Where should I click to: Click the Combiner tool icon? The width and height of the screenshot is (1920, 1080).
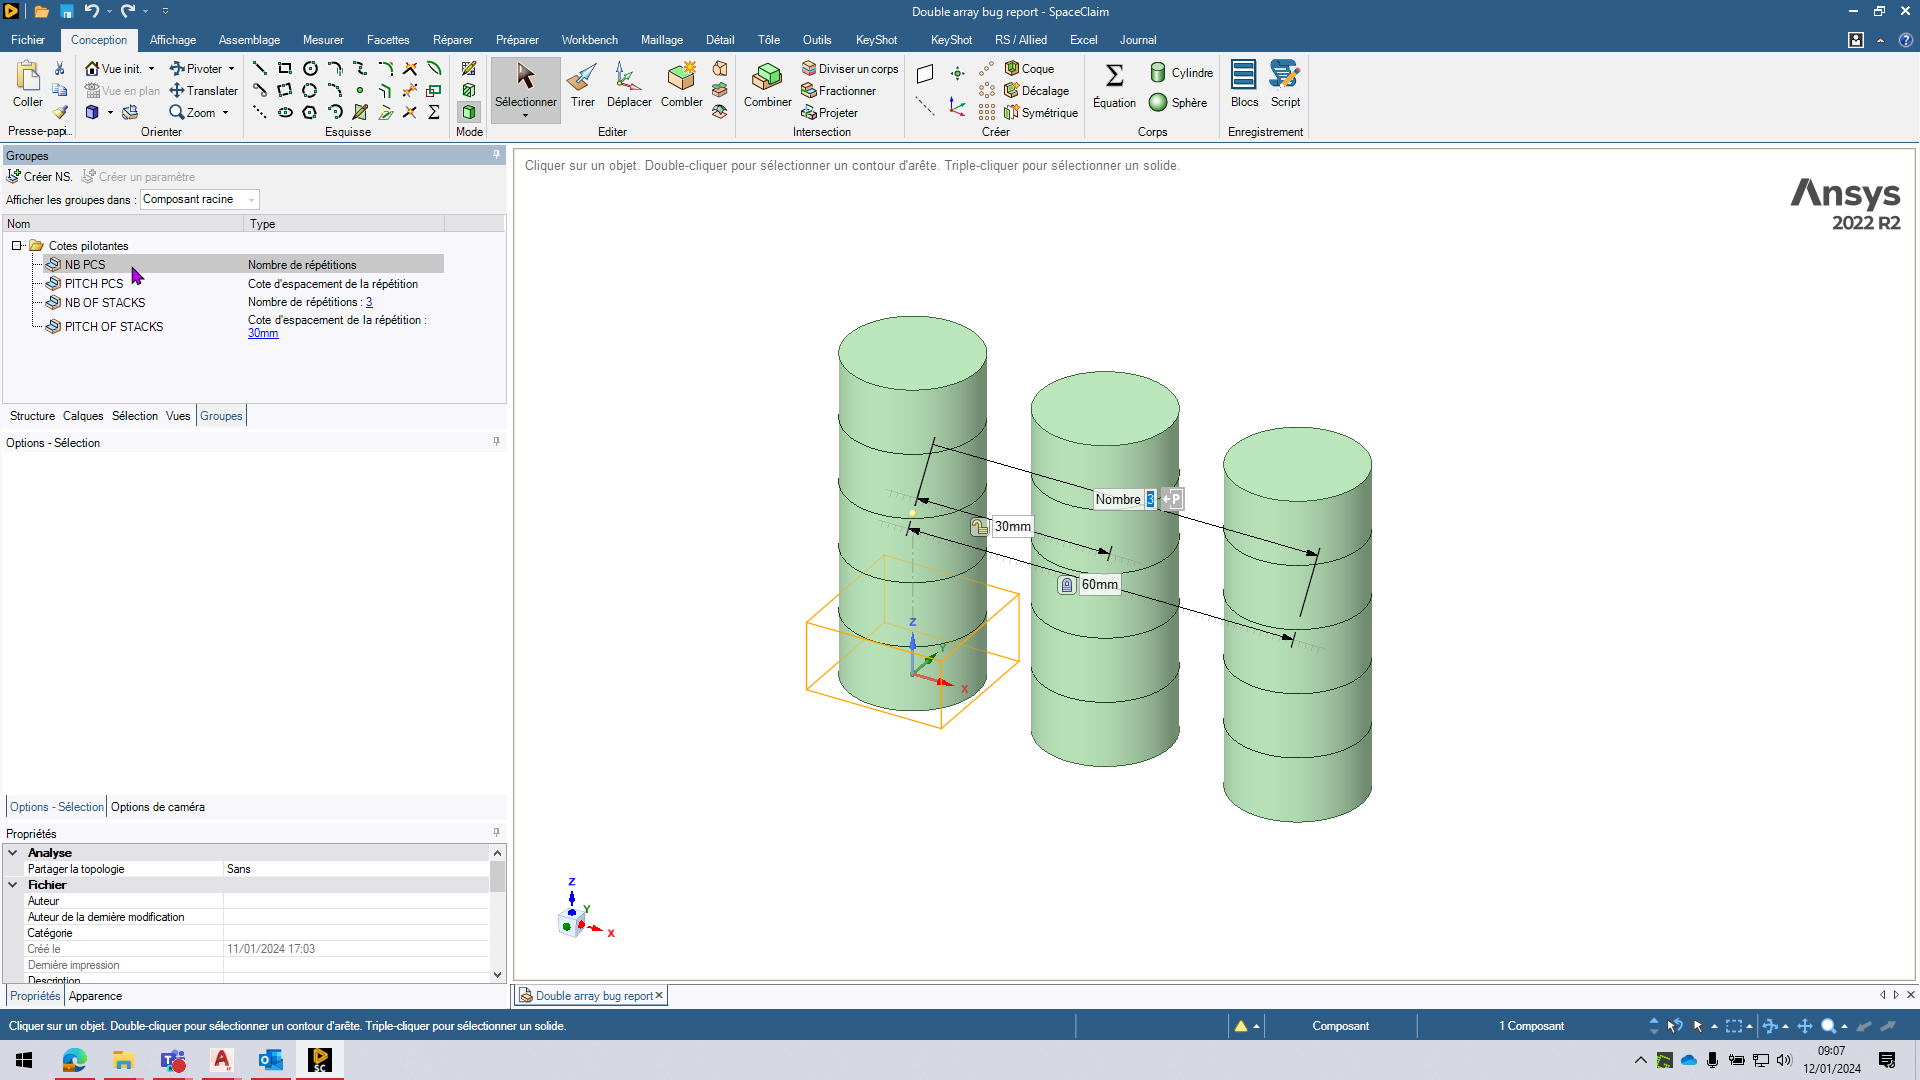(x=767, y=84)
